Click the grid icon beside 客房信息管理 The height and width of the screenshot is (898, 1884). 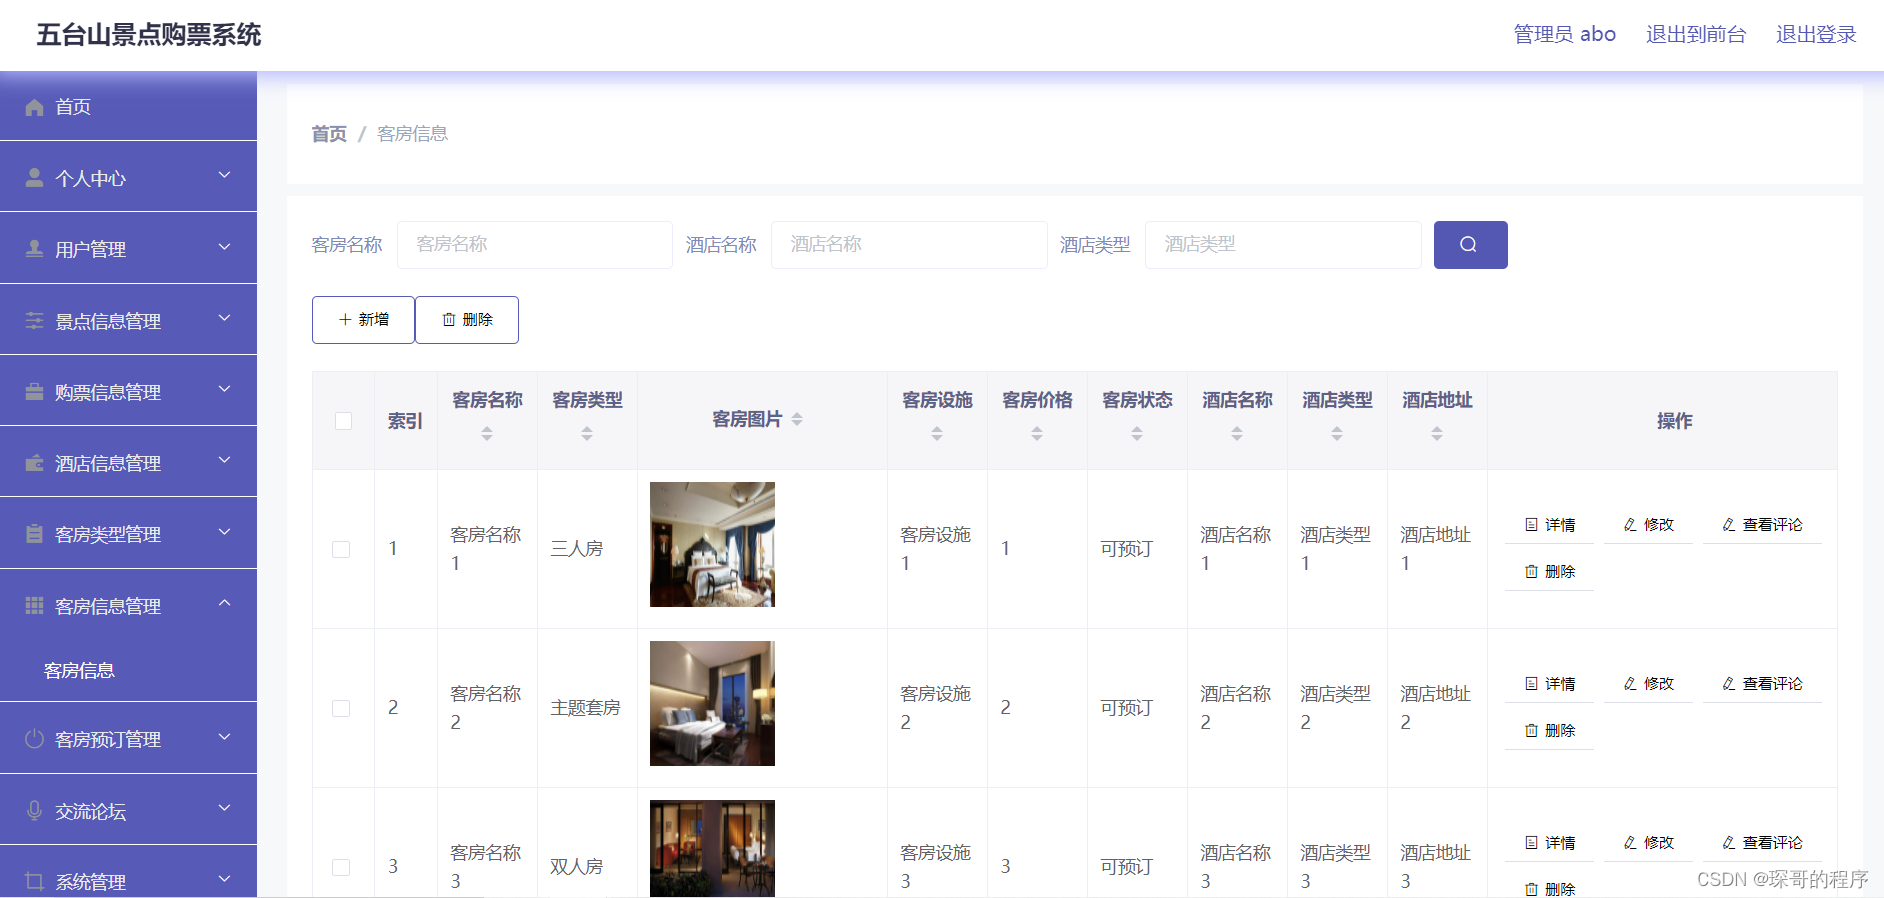pos(34,606)
